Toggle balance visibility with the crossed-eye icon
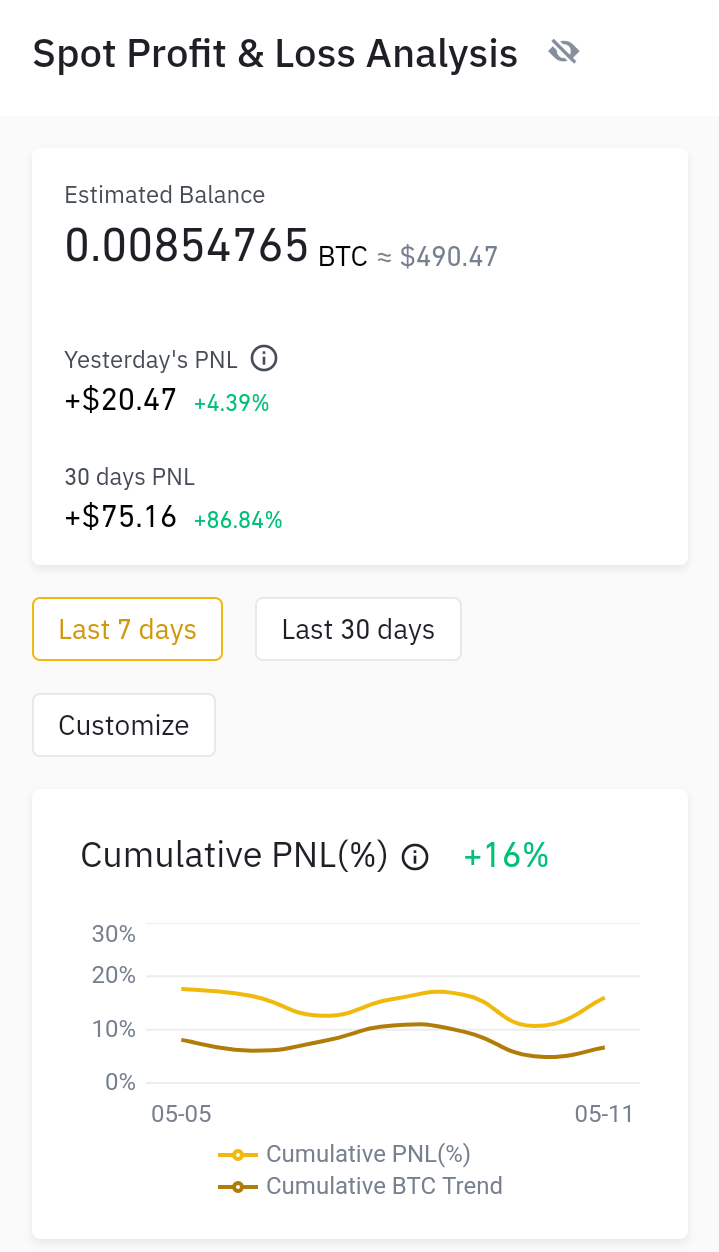The width and height of the screenshot is (719, 1252). tap(564, 52)
